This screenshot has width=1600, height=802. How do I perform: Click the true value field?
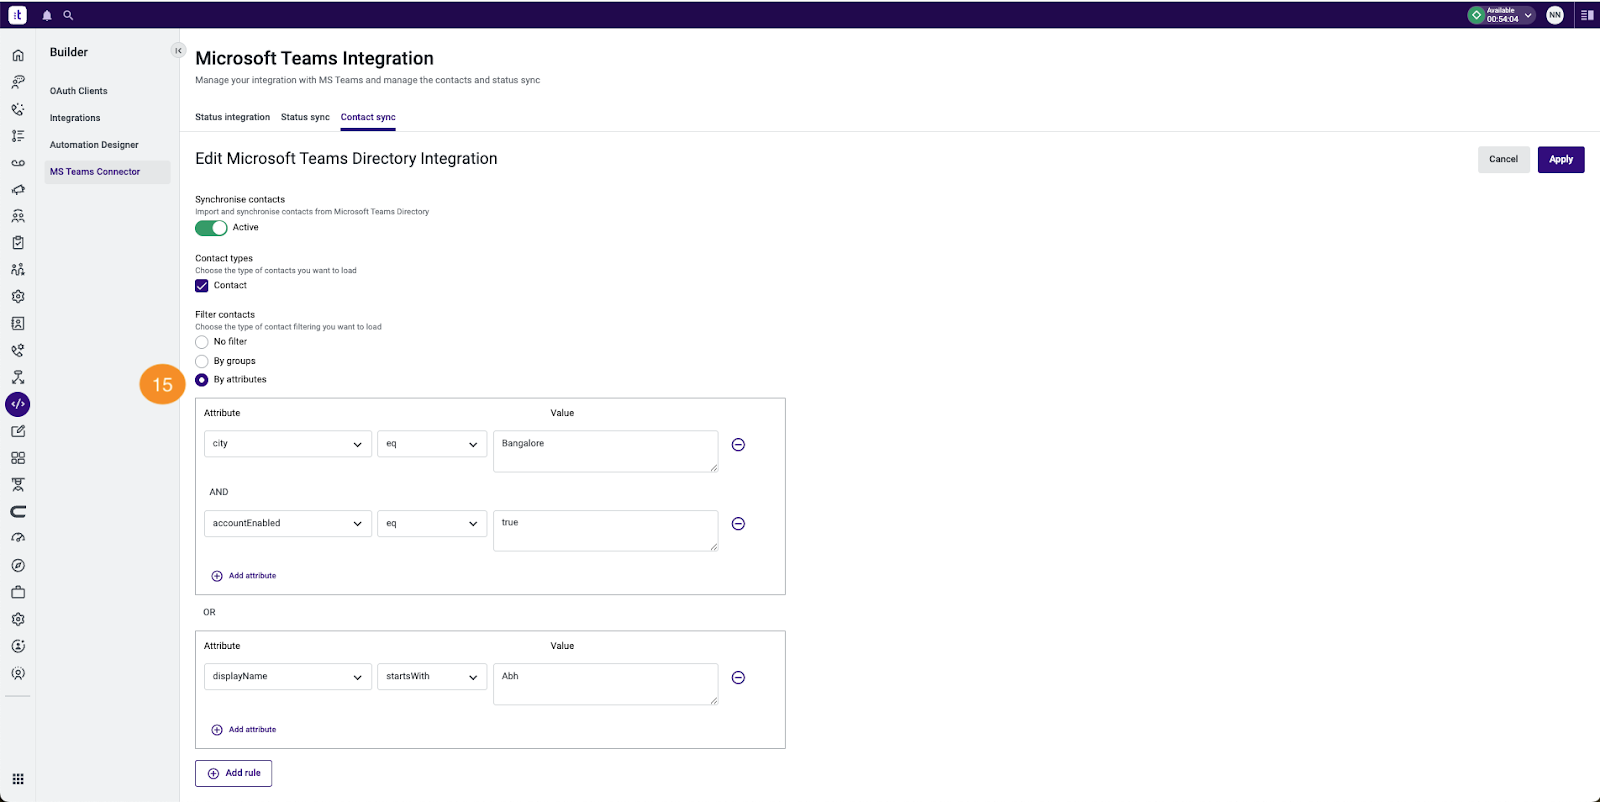[605, 531]
